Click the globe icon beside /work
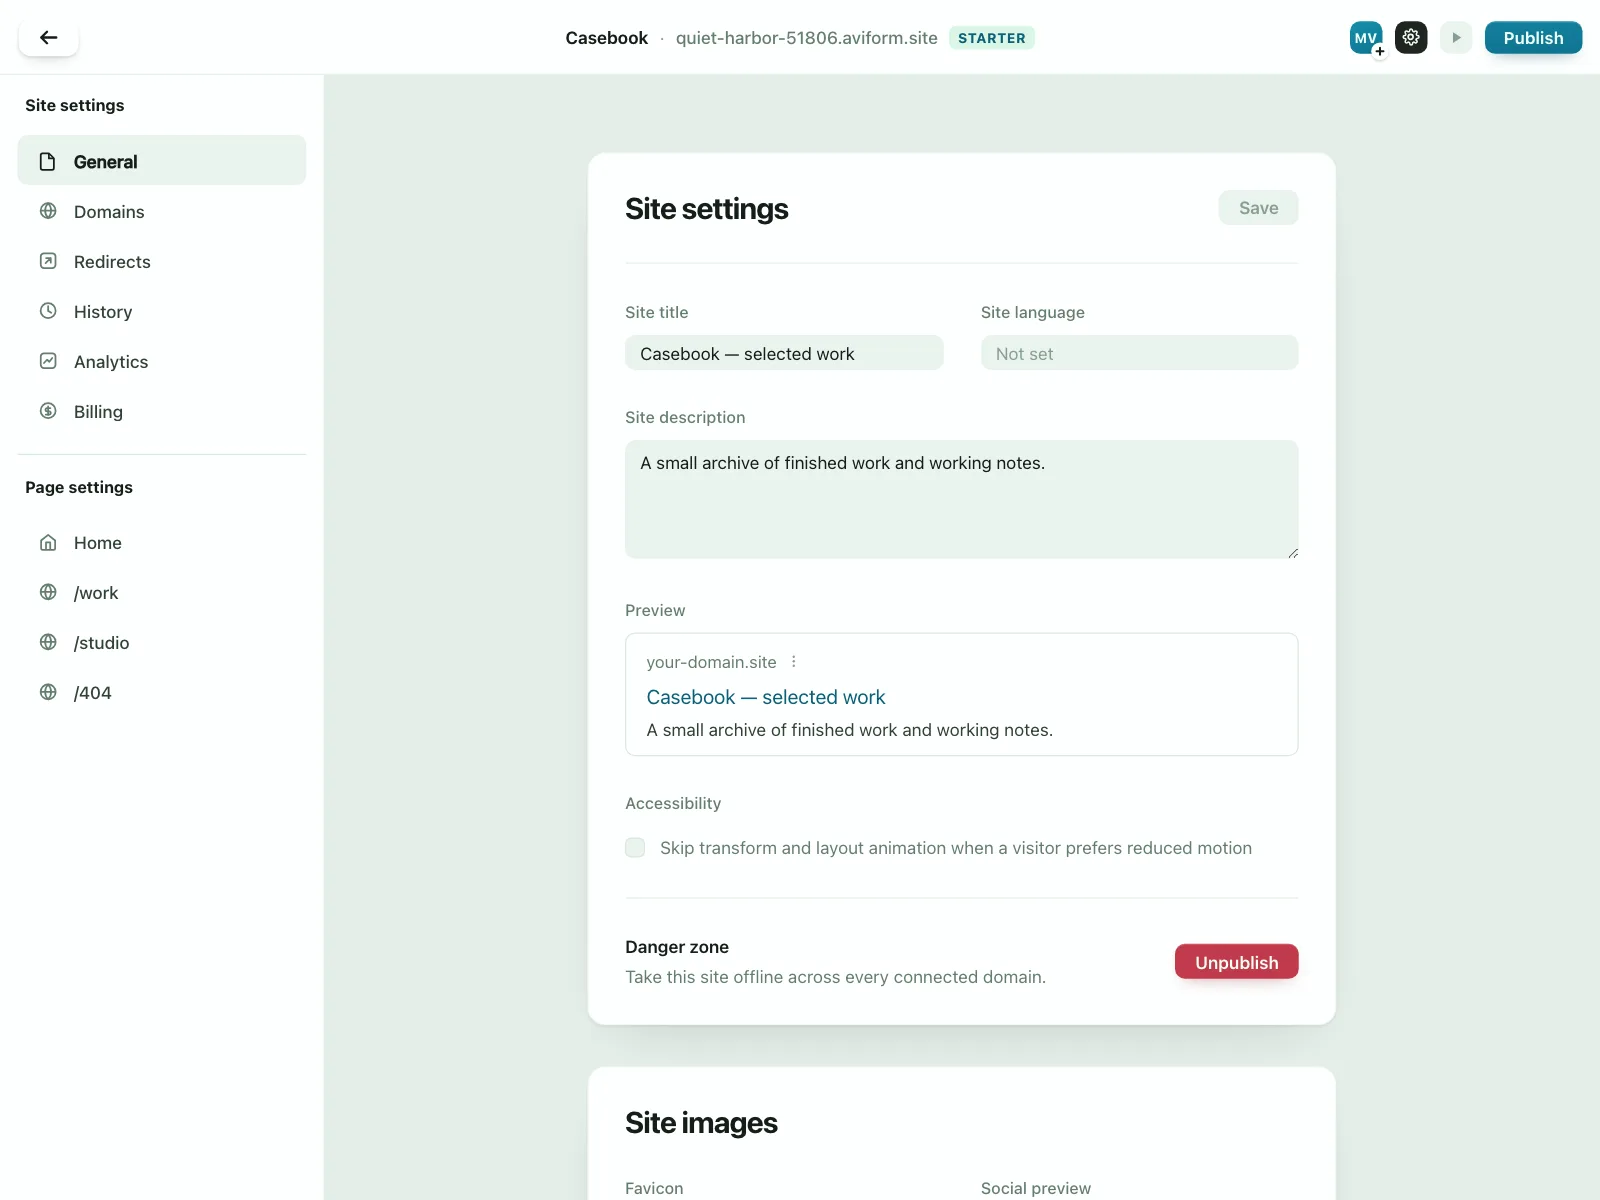The width and height of the screenshot is (1600, 1200). [x=48, y=592]
